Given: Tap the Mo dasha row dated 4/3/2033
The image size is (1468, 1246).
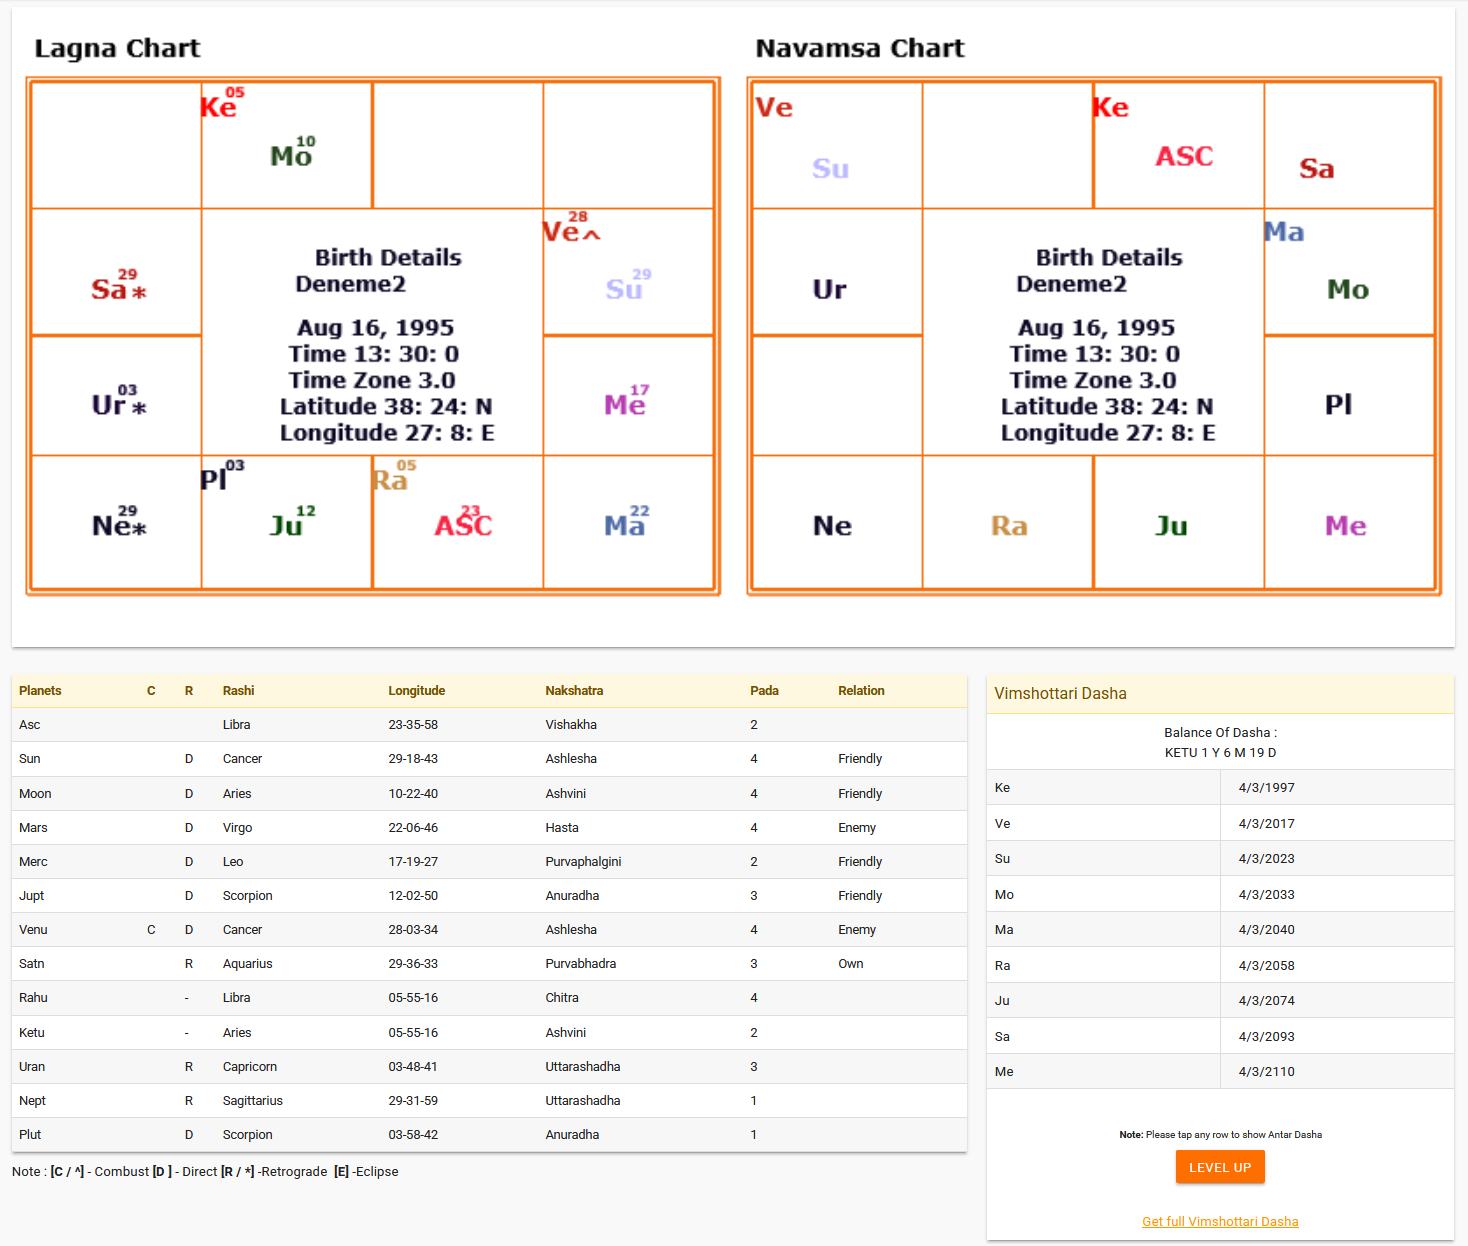Looking at the screenshot, I should [x=1220, y=895].
